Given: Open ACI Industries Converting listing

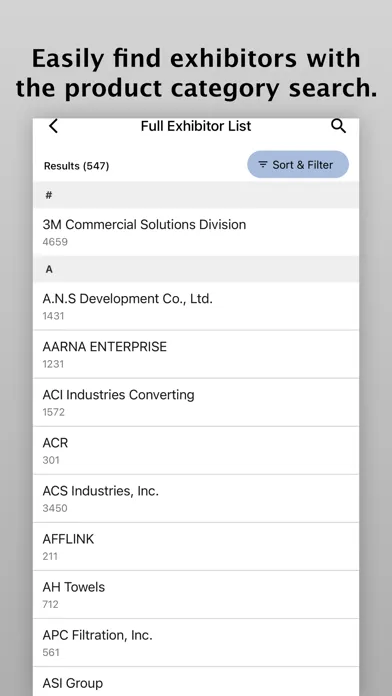Looking at the screenshot, I should [x=196, y=403].
